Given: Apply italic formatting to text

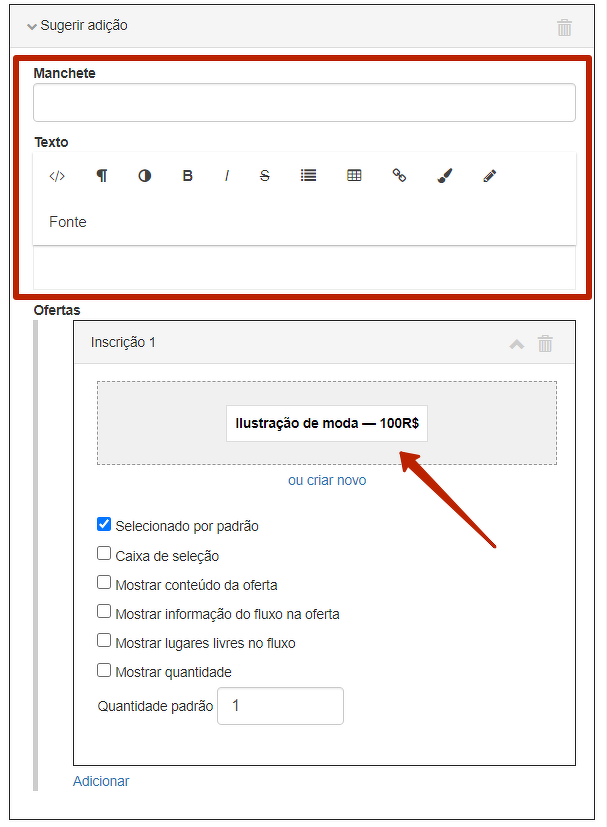Looking at the screenshot, I should point(227,176).
